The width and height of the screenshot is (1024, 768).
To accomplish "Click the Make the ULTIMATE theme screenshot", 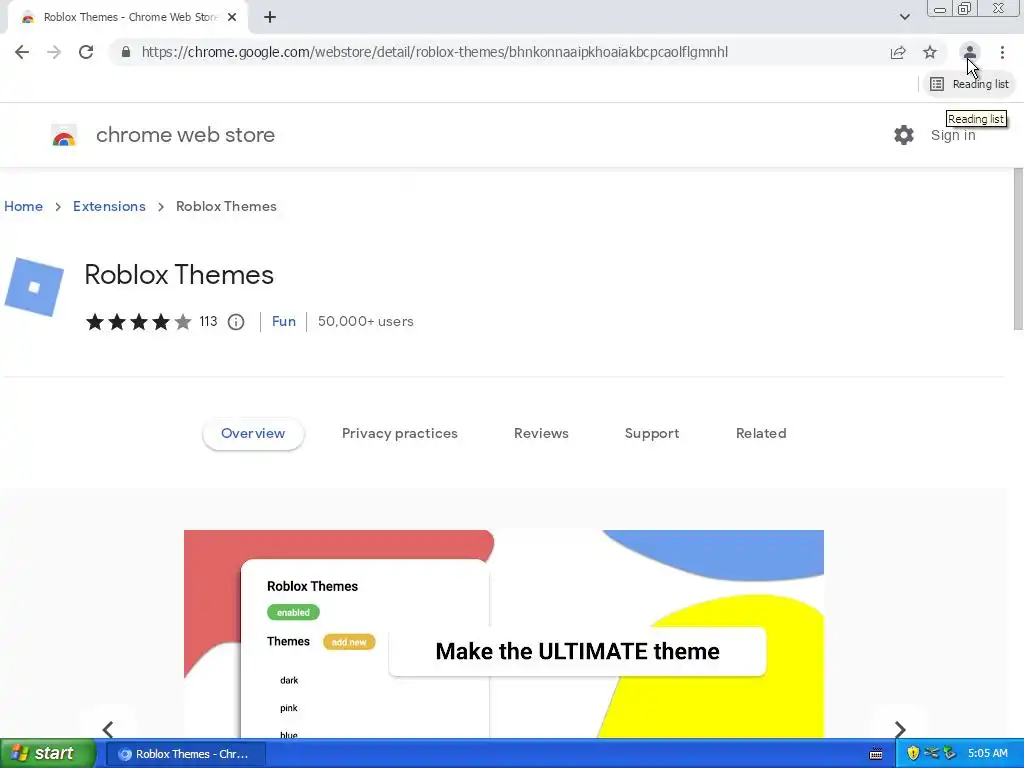I will (x=504, y=634).
